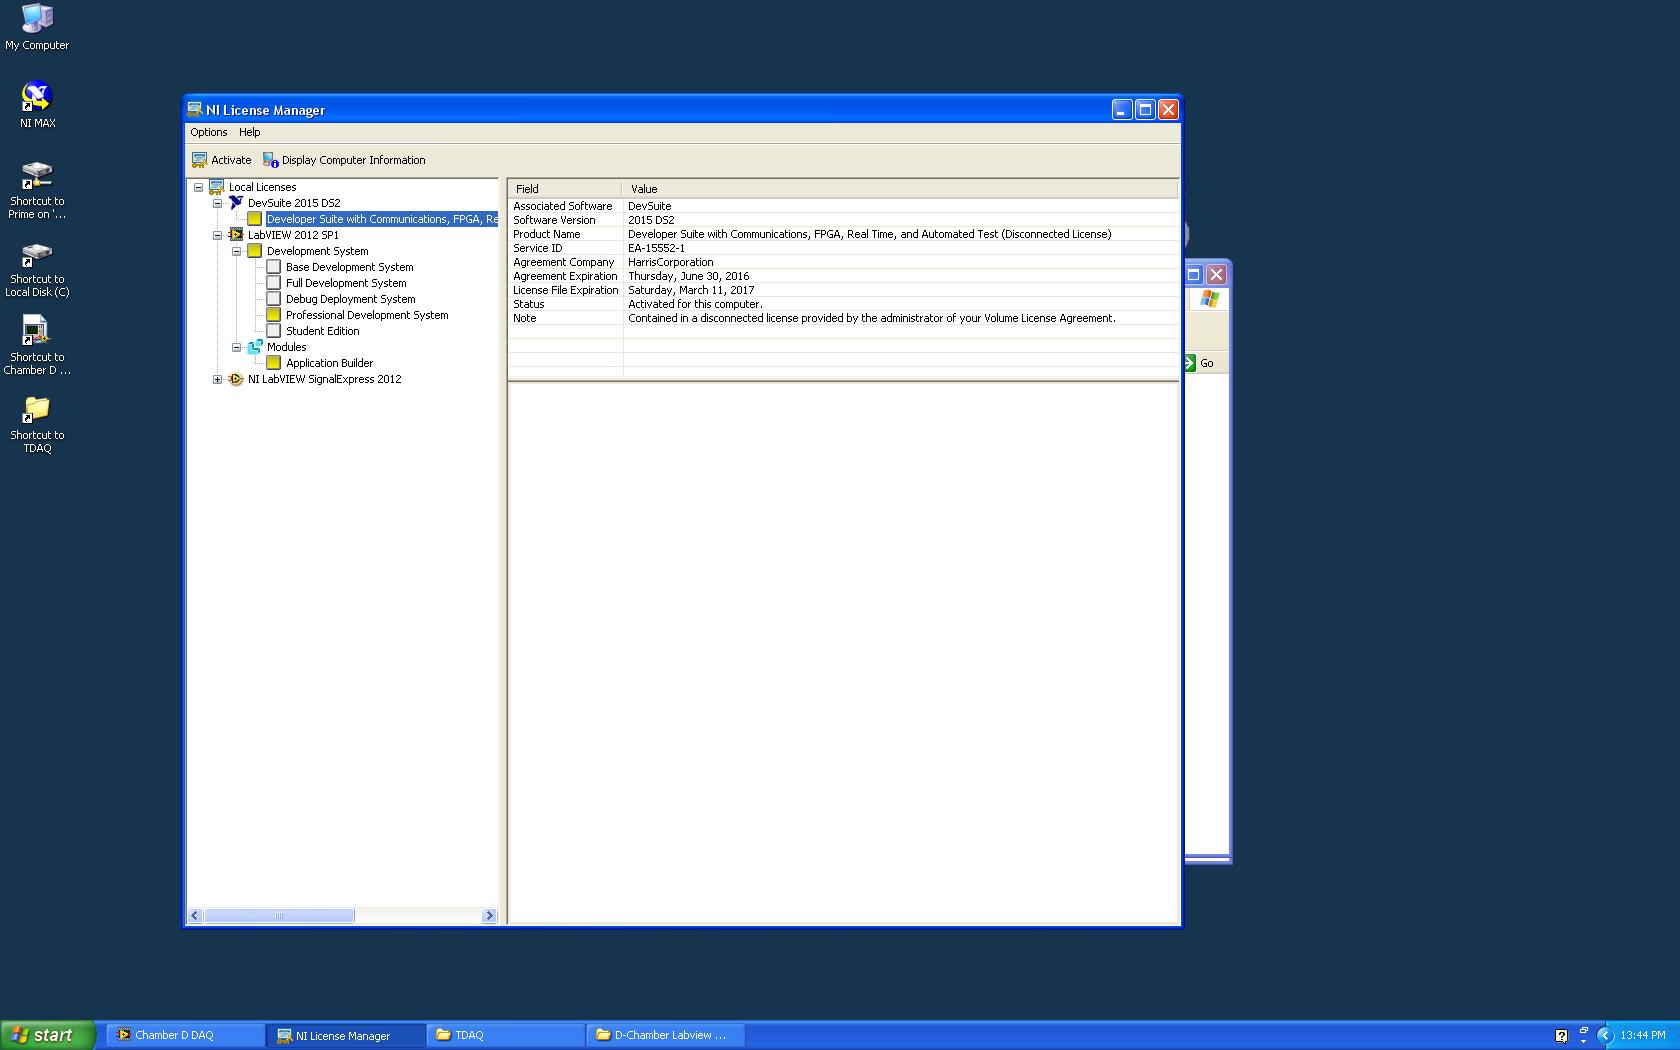Select LabVIEW 2012 SP1 in tree

(293, 235)
